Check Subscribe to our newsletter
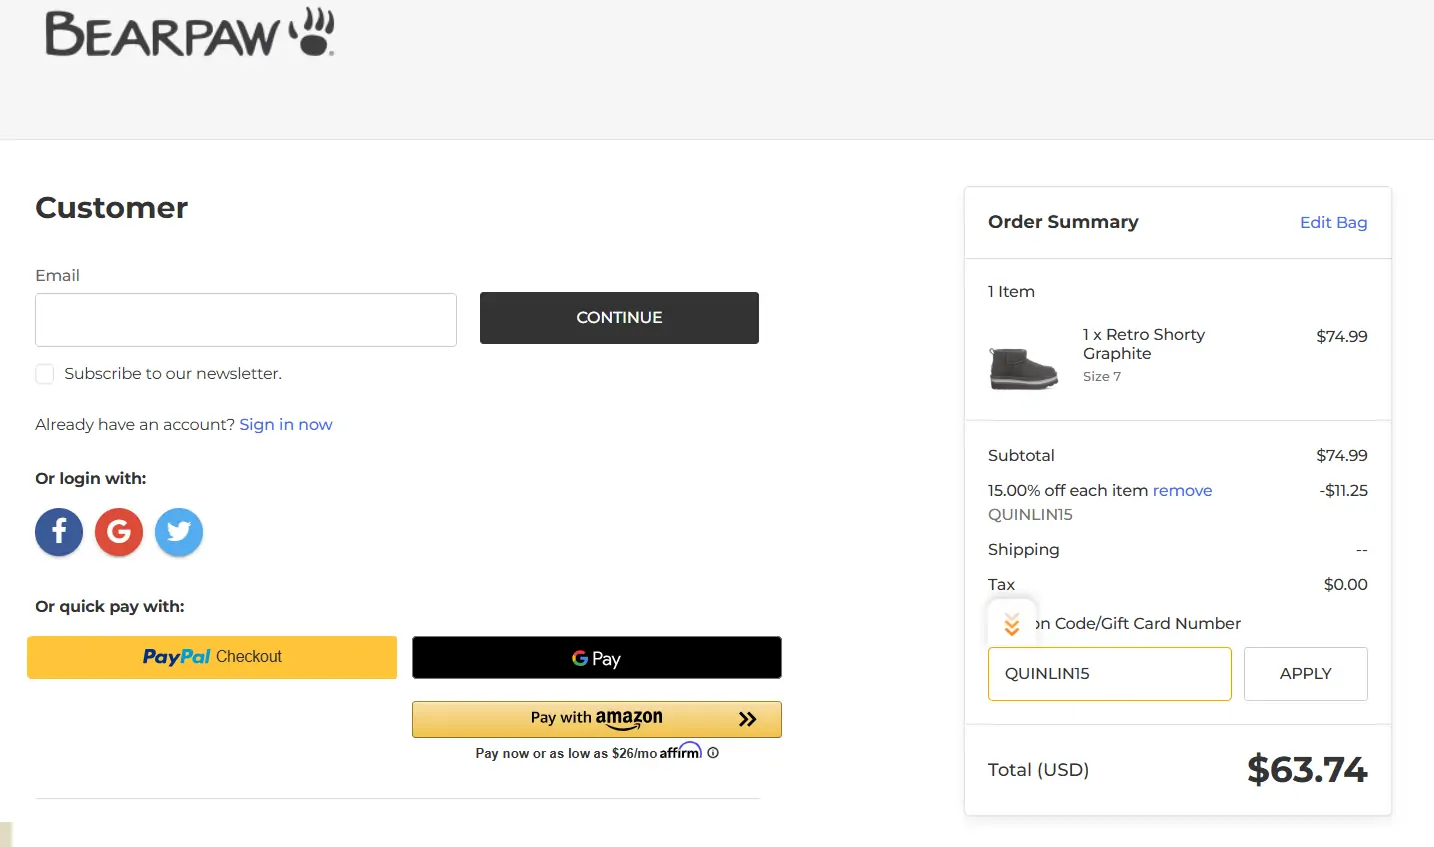The image size is (1434, 847). 45,374
